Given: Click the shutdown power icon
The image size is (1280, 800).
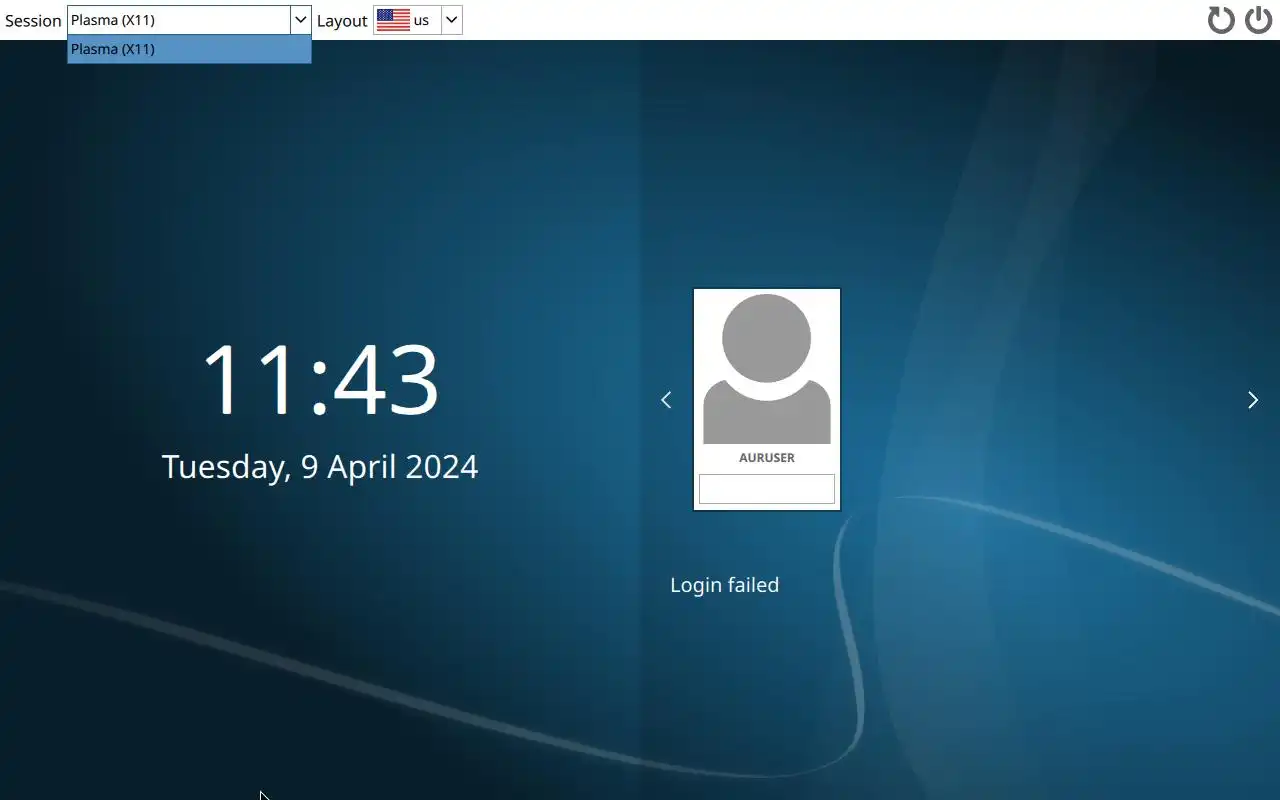Looking at the screenshot, I should [x=1258, y=20].
